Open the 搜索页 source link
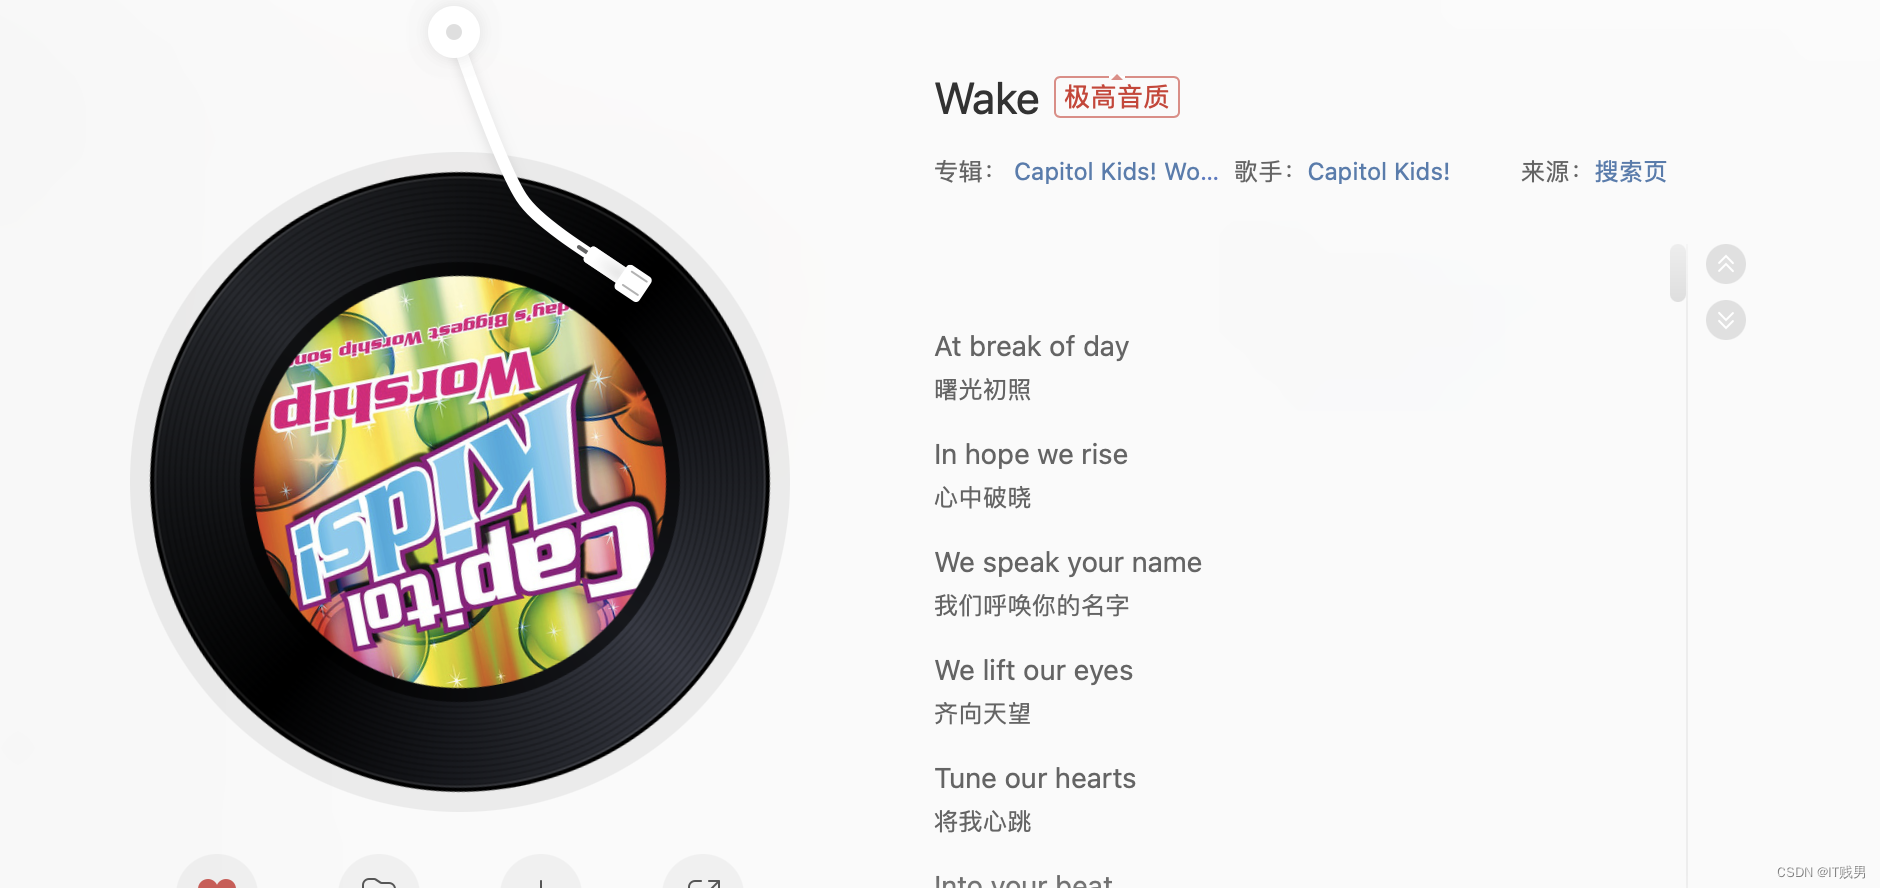The image size is (1880, 888). click(x=1630, y=172)
